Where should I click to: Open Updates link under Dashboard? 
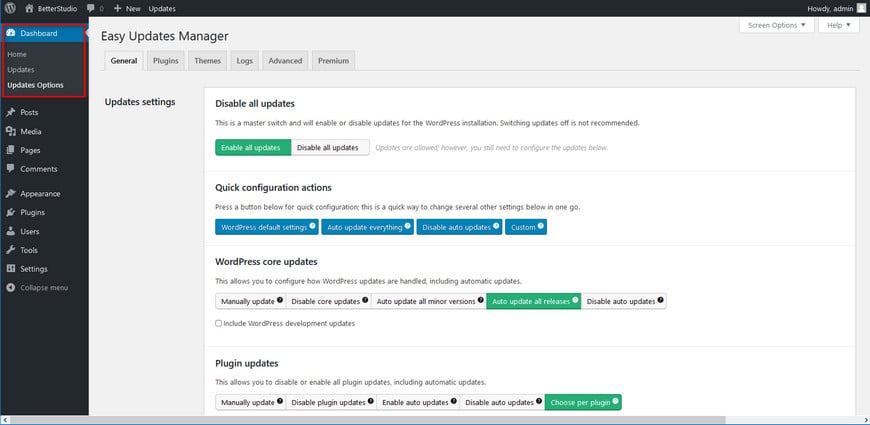(21, 70)
